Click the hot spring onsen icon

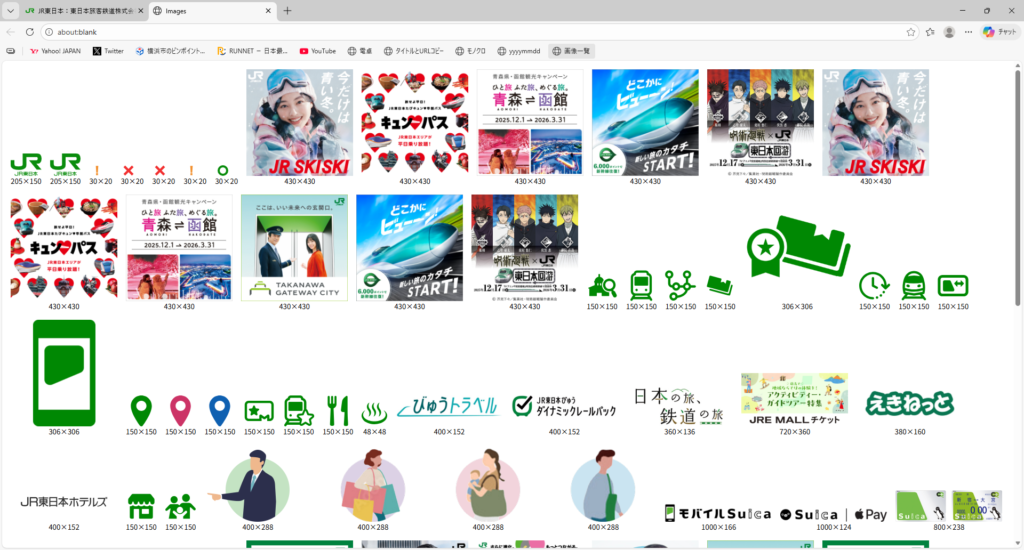374,411
